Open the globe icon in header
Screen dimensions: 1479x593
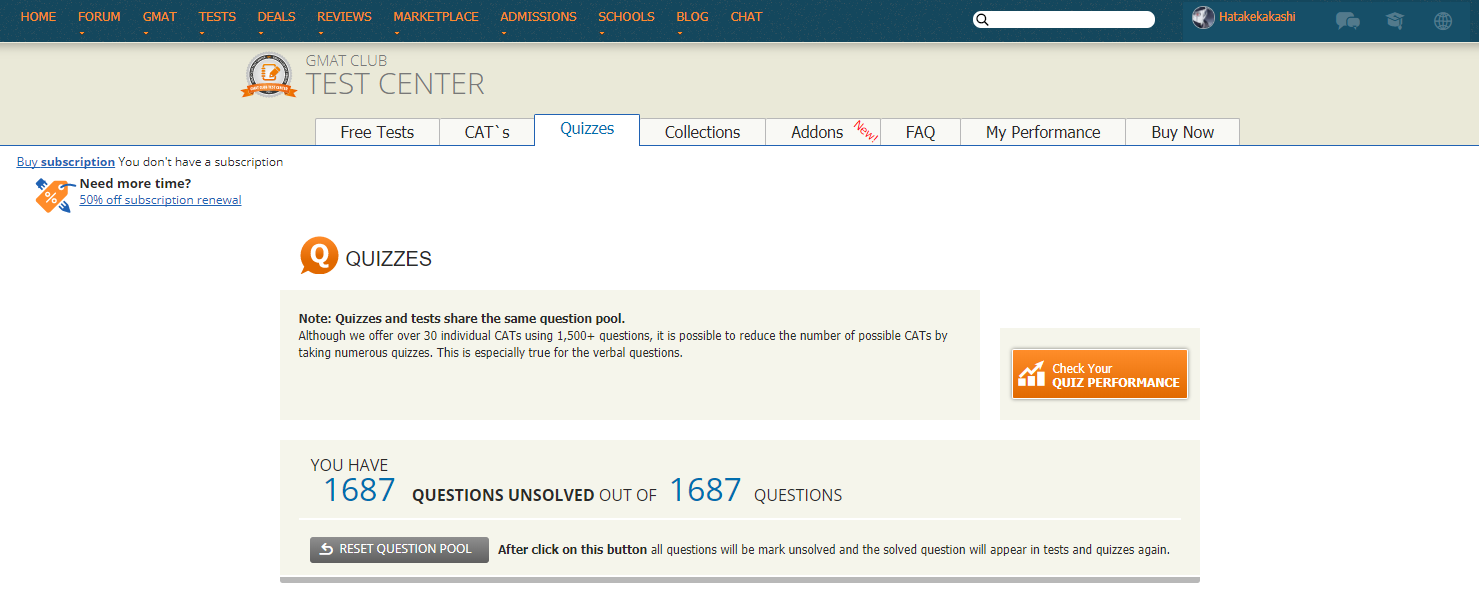pyautogui.click(x=1442, y=20)
